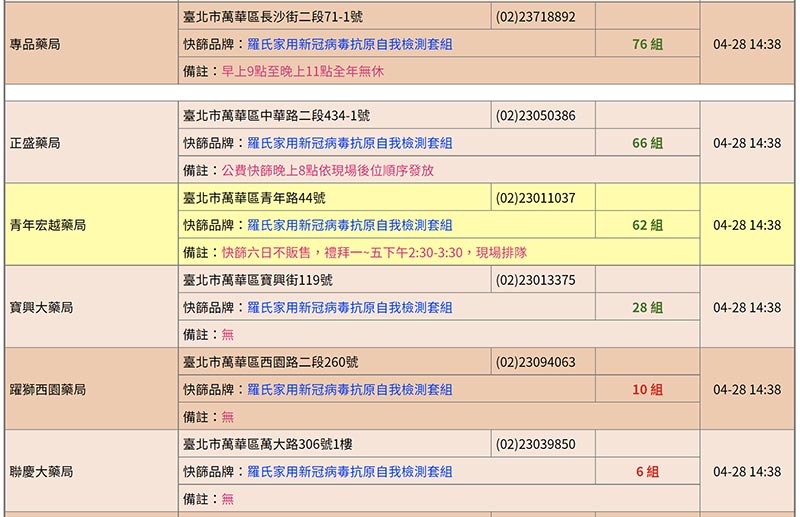Click phone number (02)23050386

coord(535,116)
